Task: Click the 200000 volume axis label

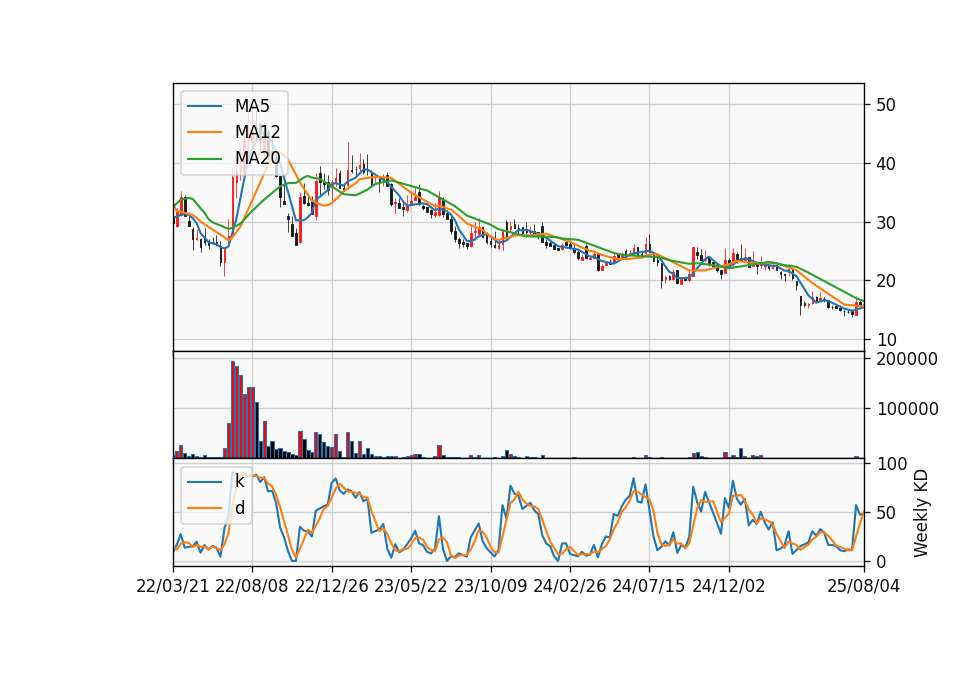Action: pyautogui.click(x=907, y=359)
